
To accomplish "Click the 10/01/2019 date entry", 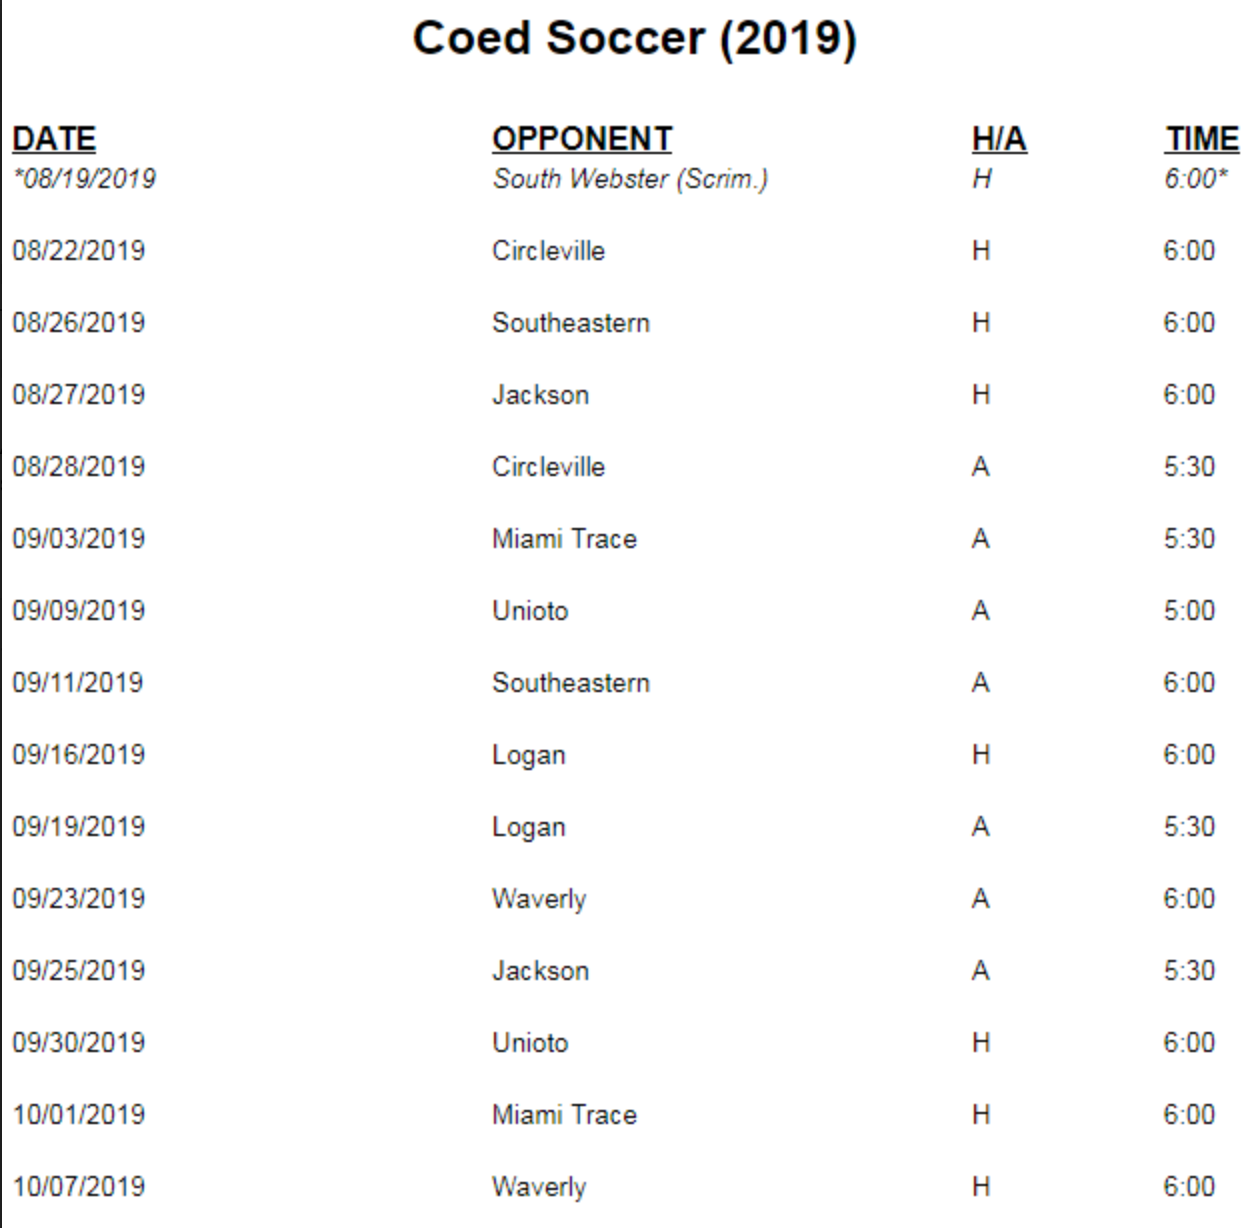I will [x=79, y=1114].
